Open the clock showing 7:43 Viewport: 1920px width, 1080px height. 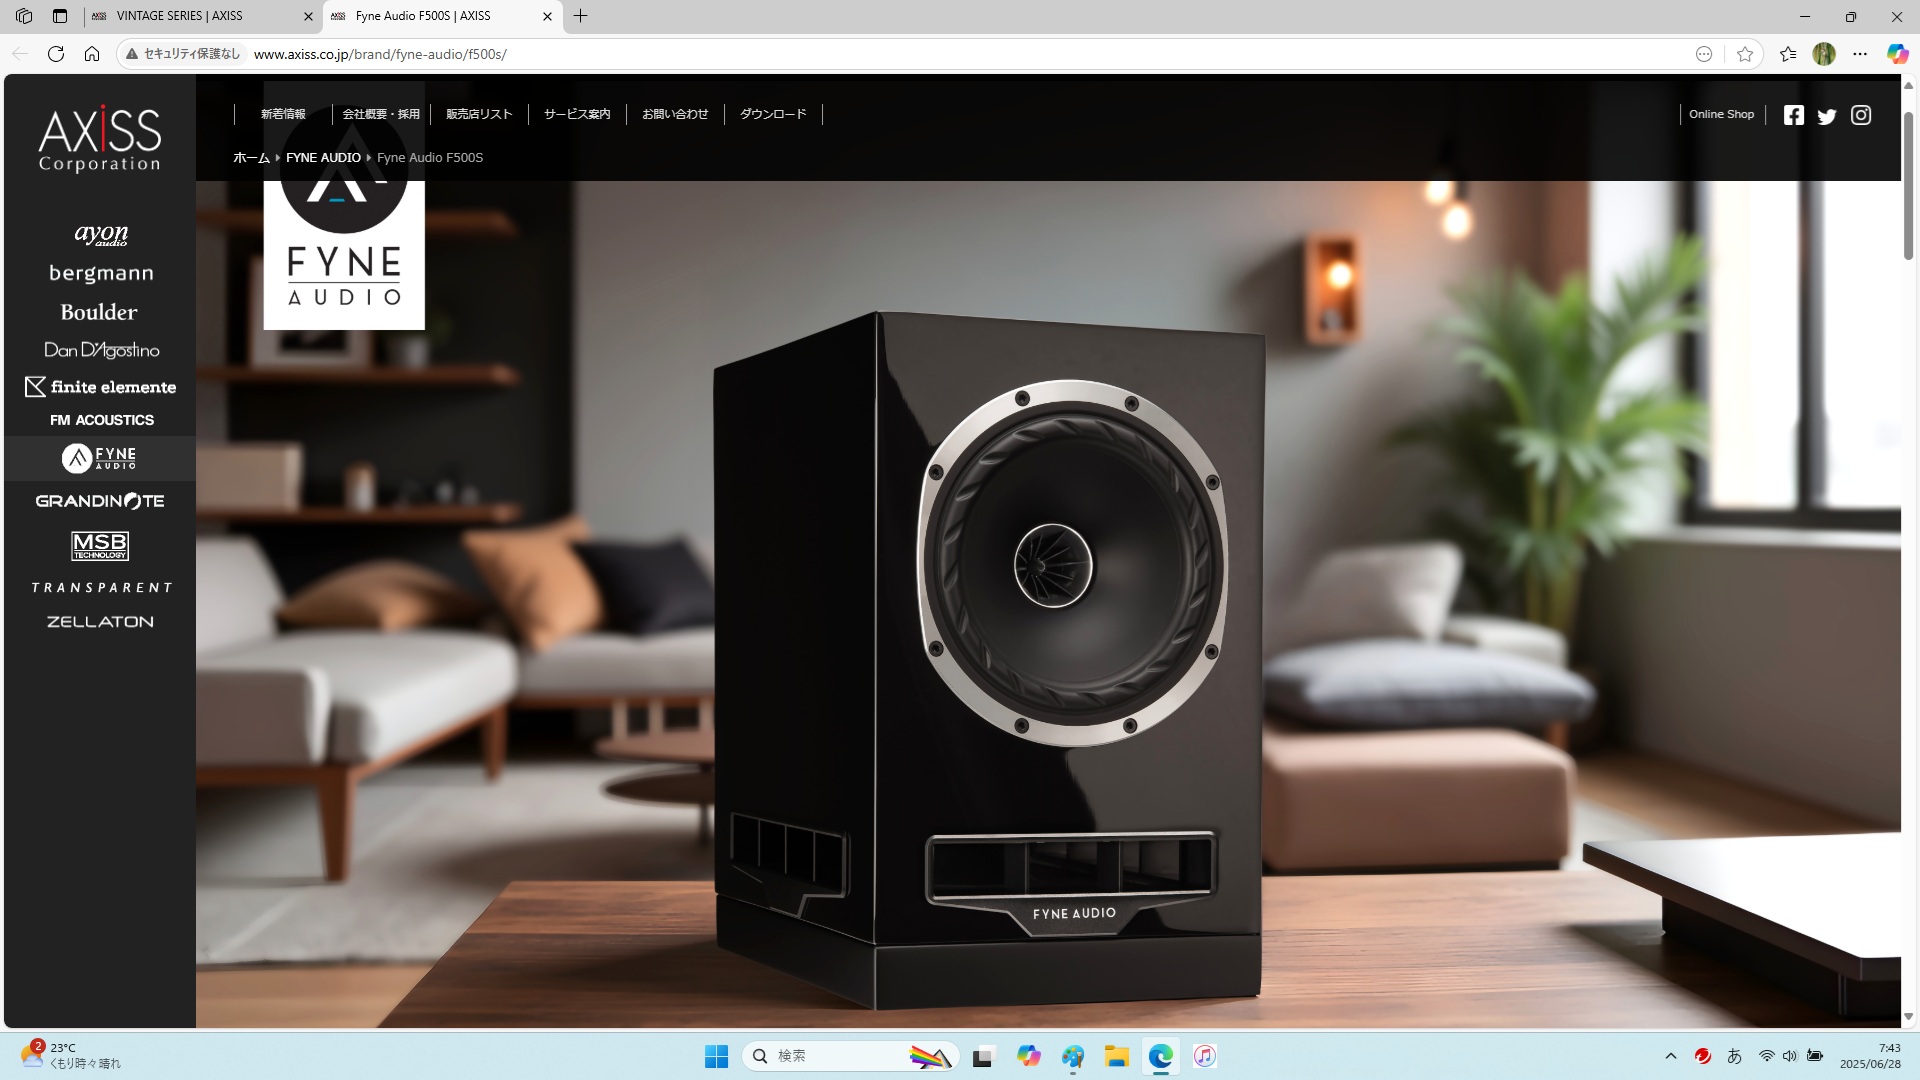tap(1870, 1056)
